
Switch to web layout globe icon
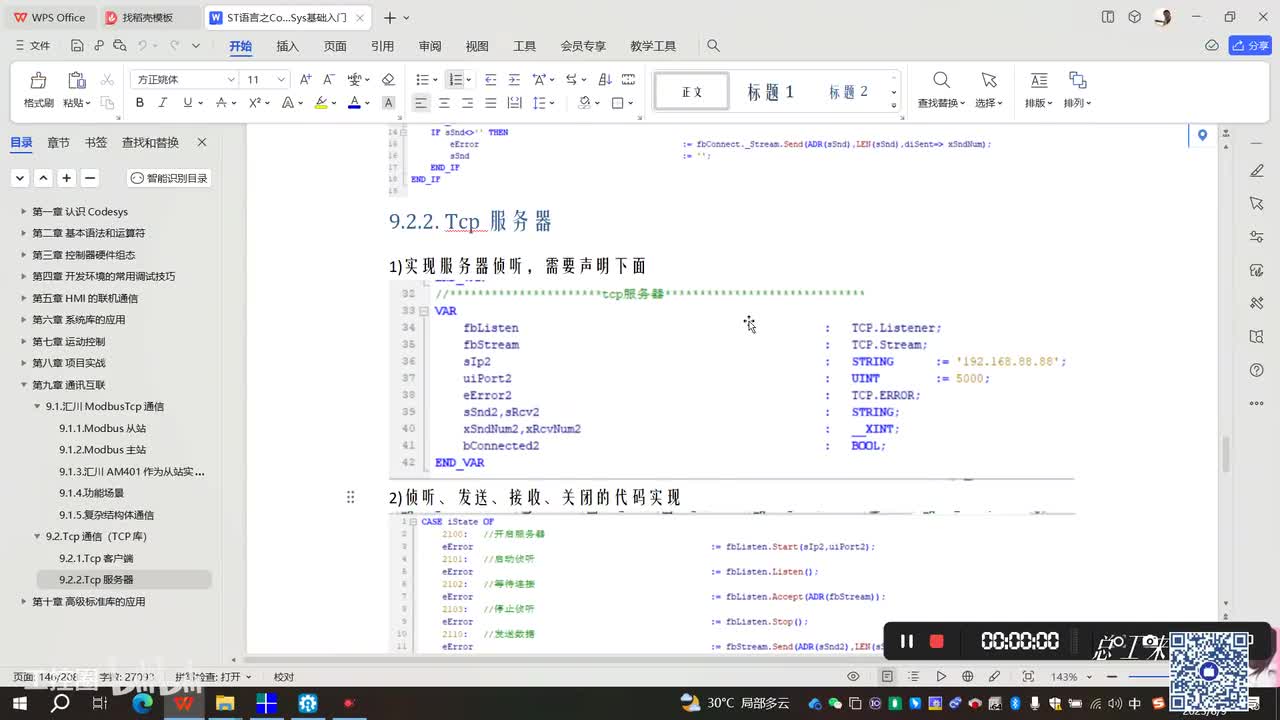(x=966, y=677)
